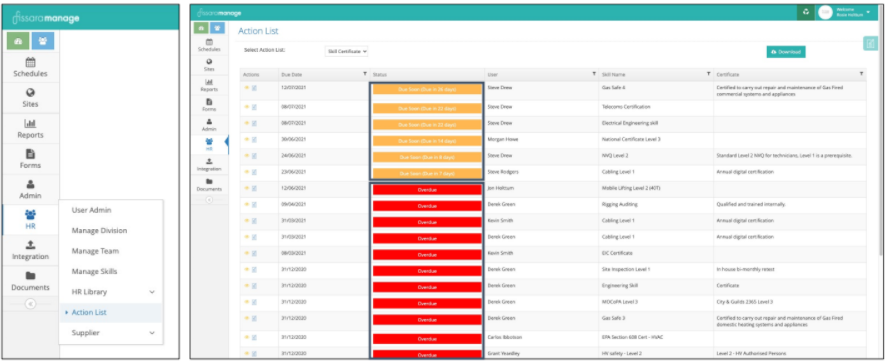Viewport: 888px width, 363px height.
Task: Open Manage Skills from HR menu
Action: (94, 271)
